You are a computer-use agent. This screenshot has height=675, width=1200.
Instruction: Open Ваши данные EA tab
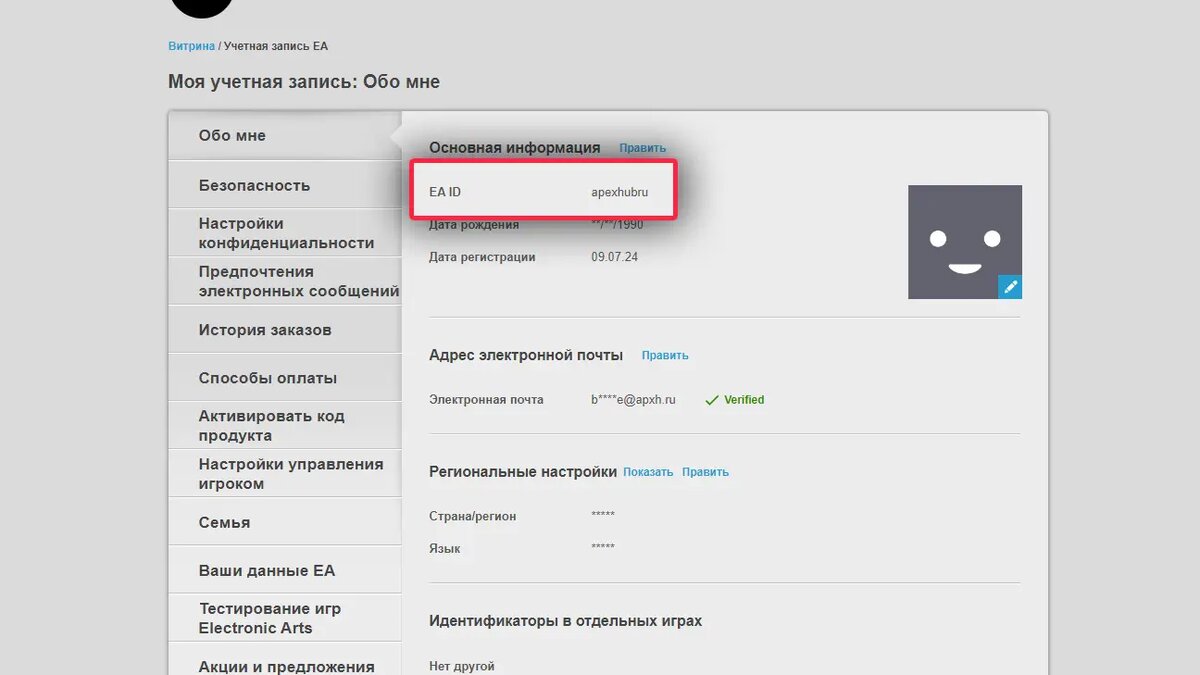pos(285,571)
